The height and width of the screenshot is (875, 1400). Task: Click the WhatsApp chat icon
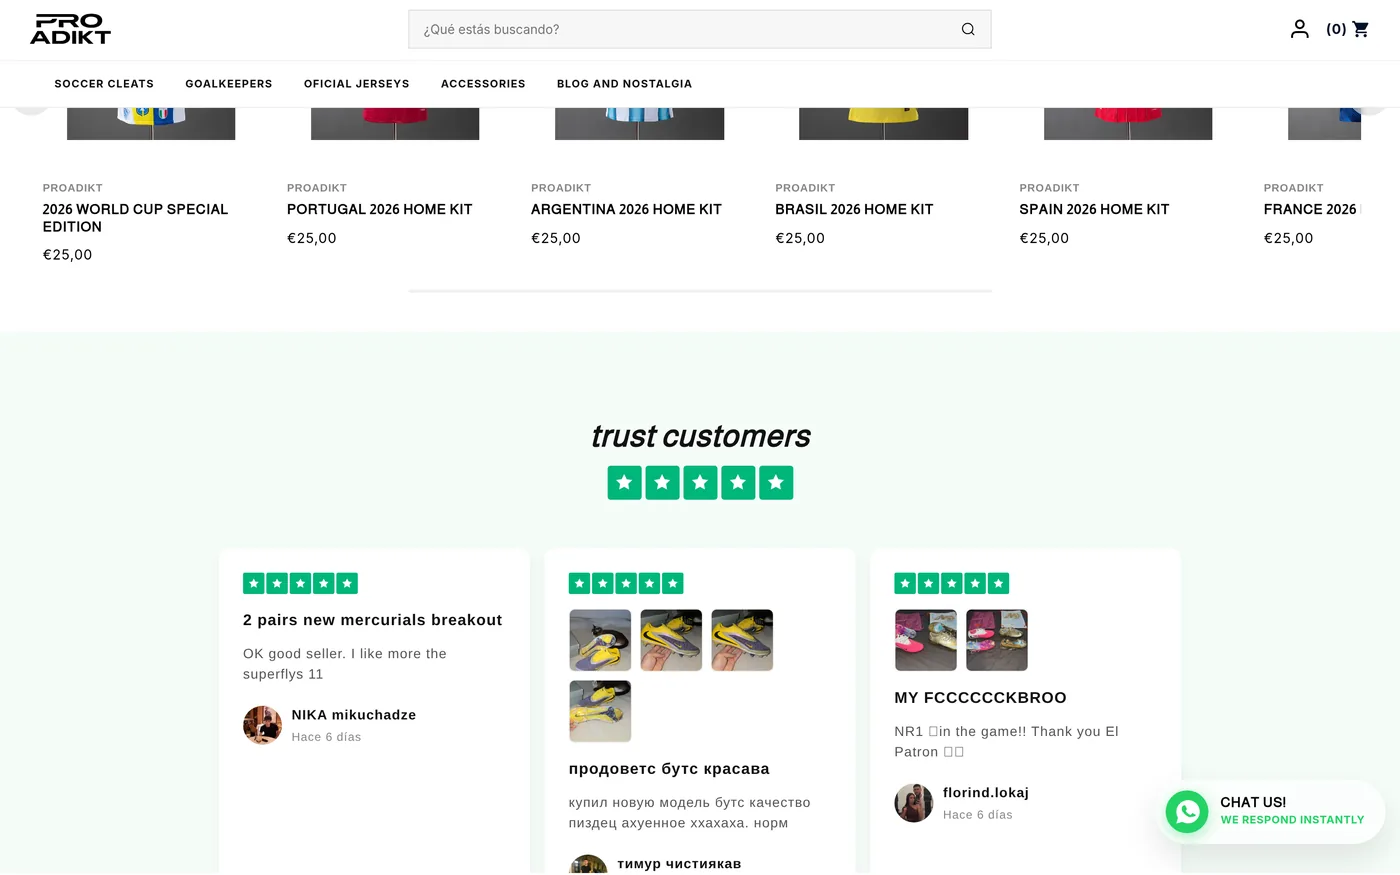[1187, 811]
